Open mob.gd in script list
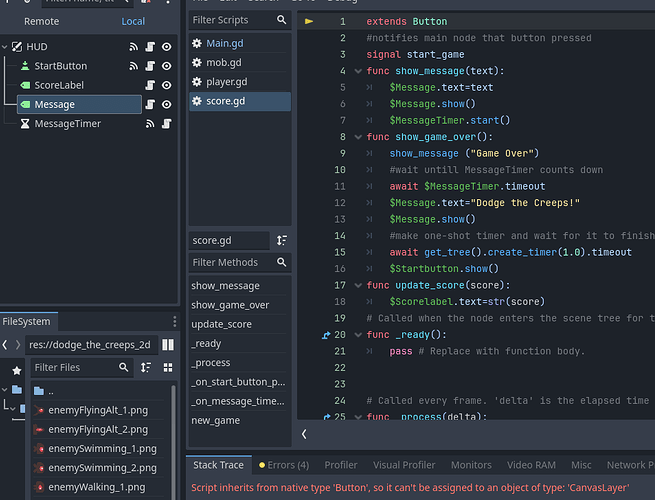The image size is (655, 500). (x=240, y=63)
